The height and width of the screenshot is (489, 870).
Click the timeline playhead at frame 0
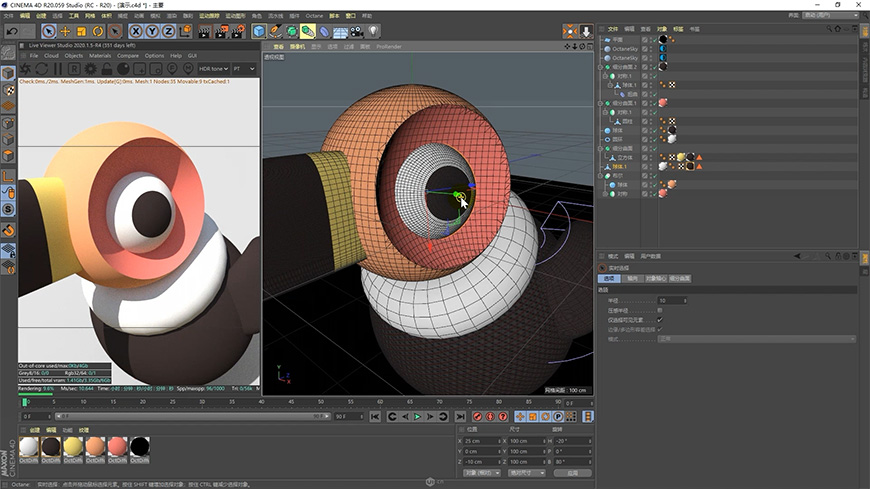(x=24, y=402)
